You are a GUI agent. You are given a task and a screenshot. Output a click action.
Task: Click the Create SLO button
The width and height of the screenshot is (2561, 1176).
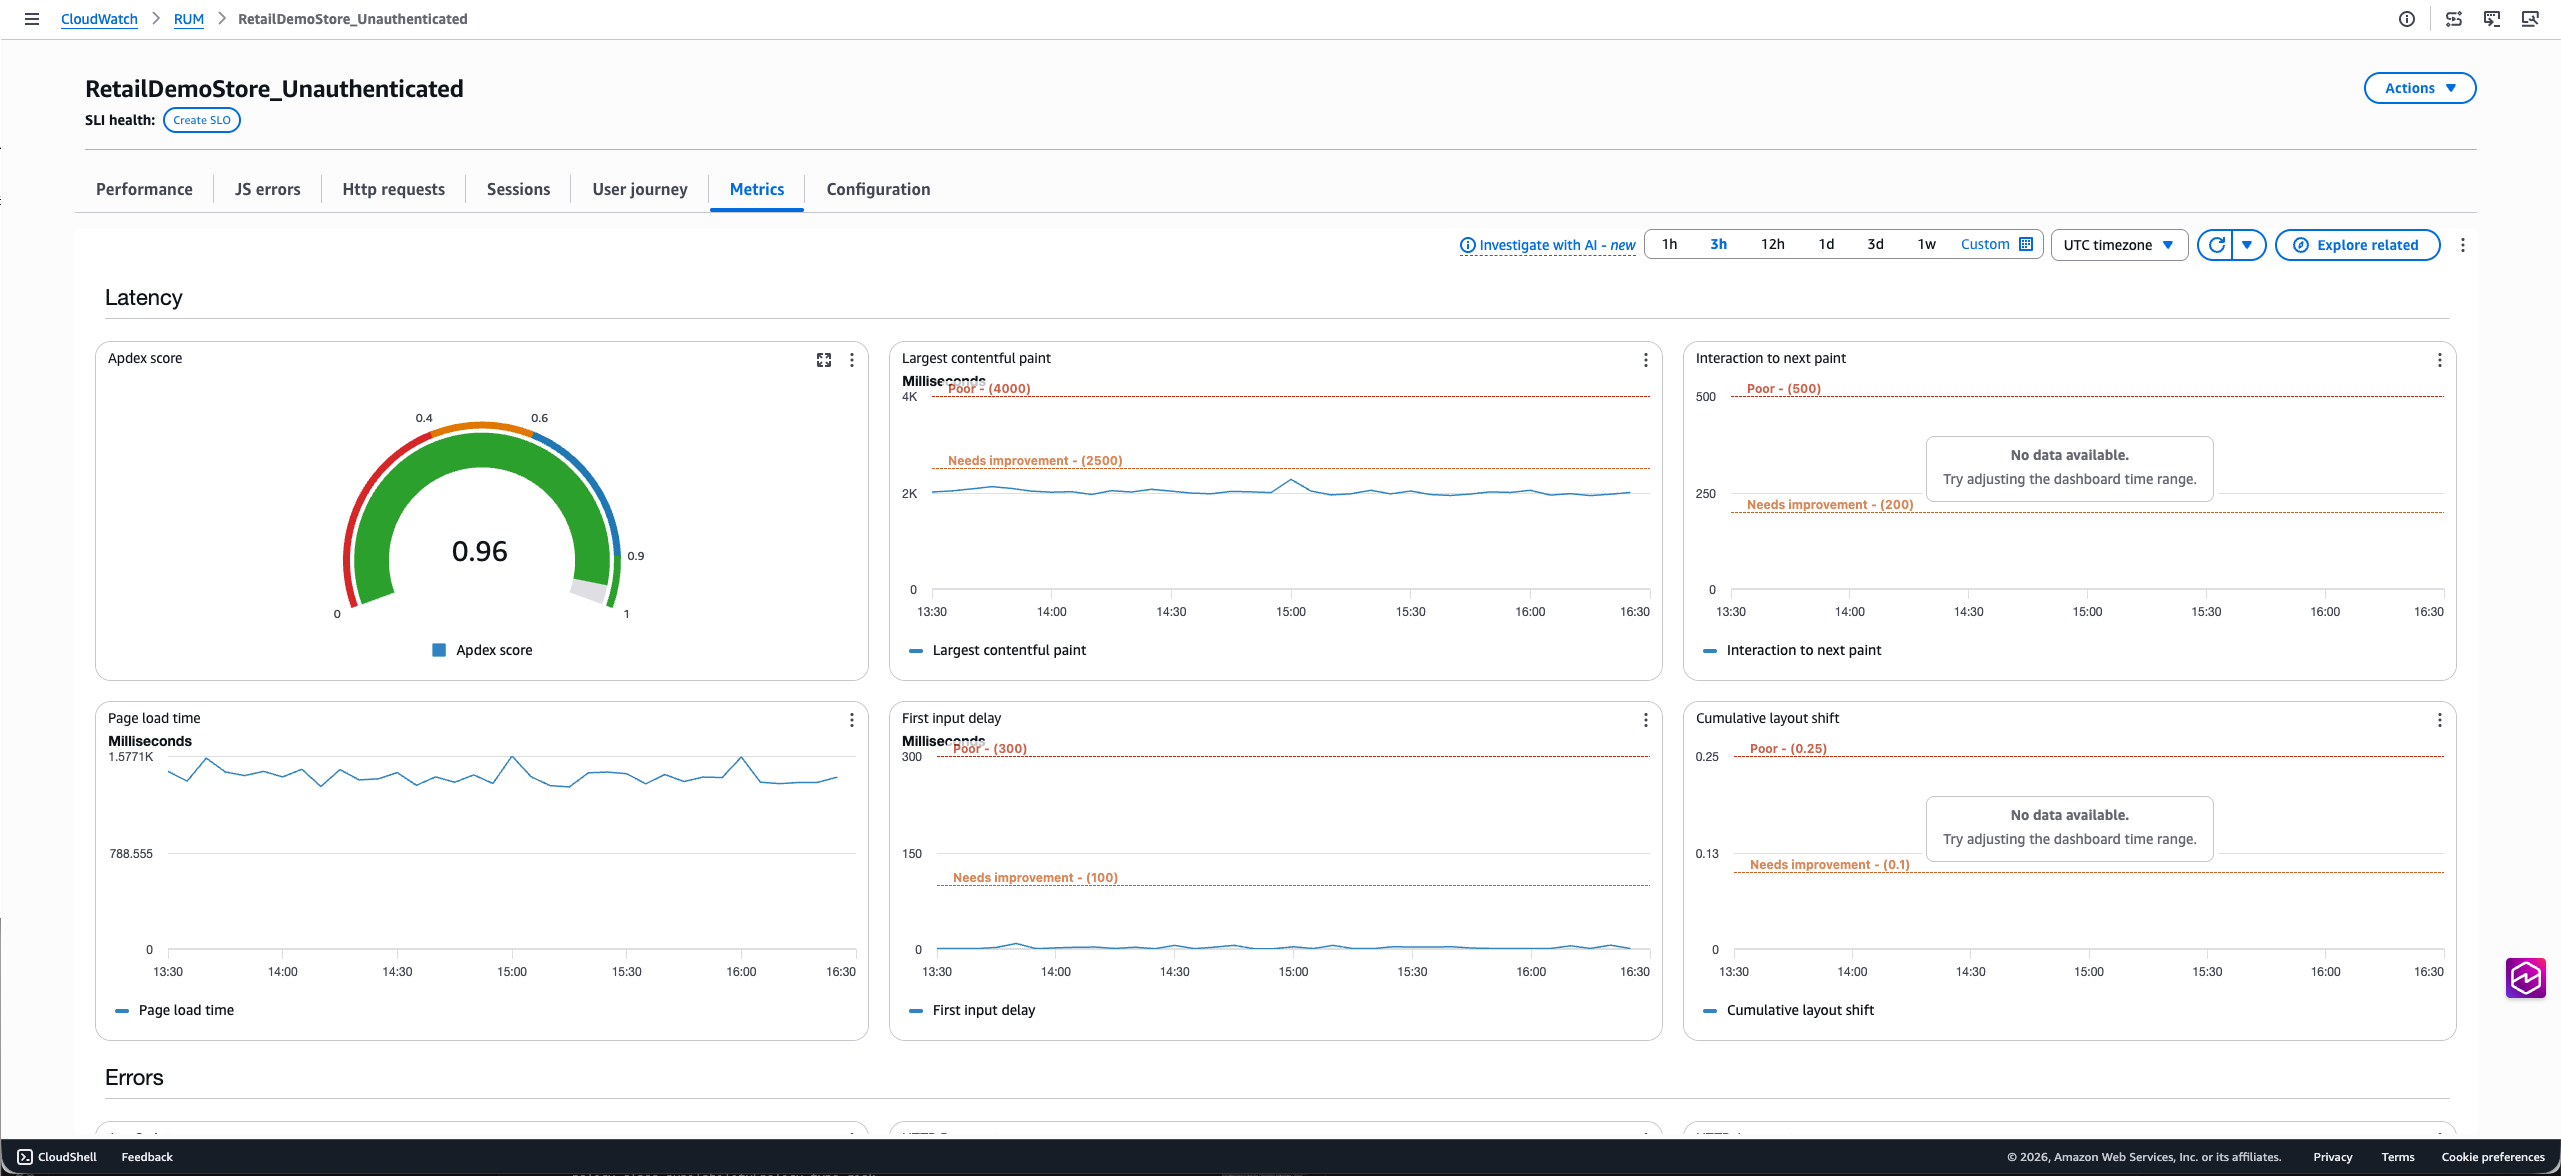pyautogui.click(x=202, y=120)
